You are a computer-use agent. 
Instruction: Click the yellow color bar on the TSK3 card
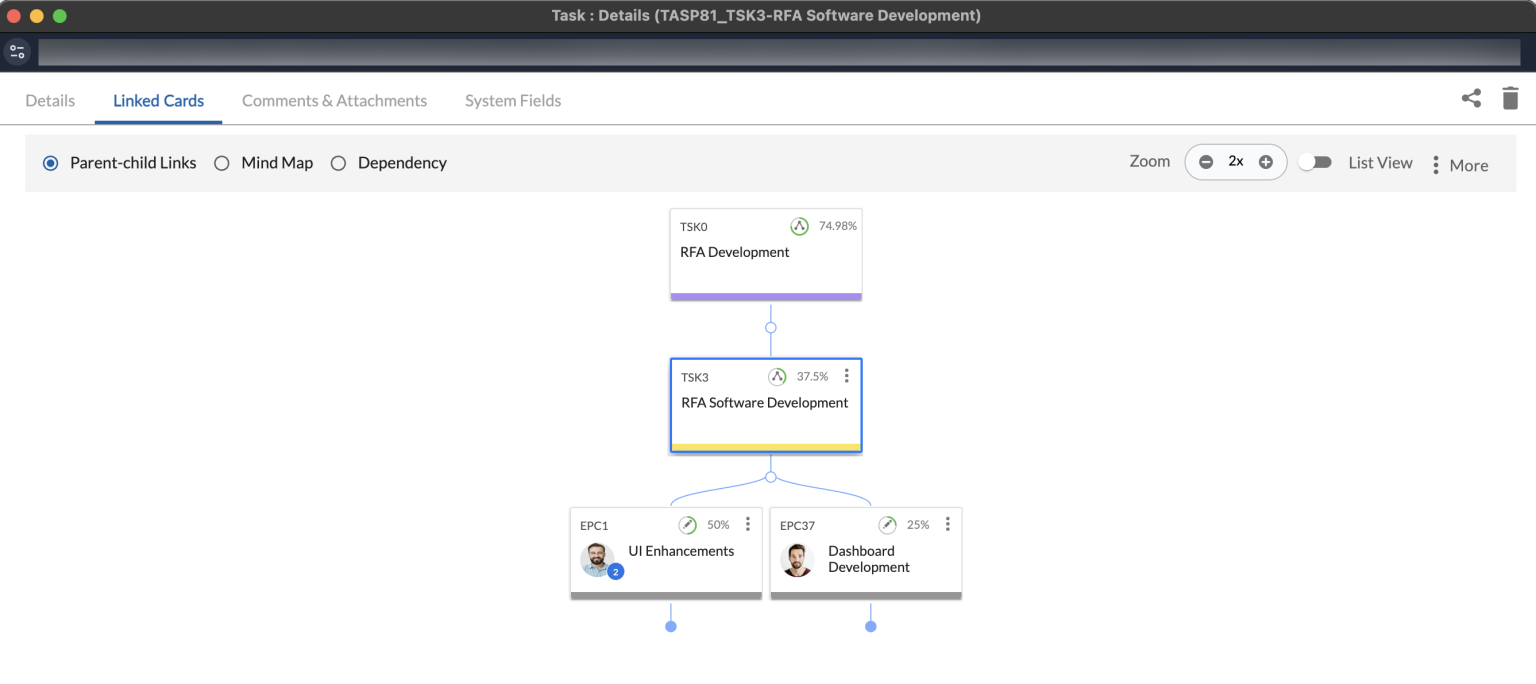[x=766, y=447]
